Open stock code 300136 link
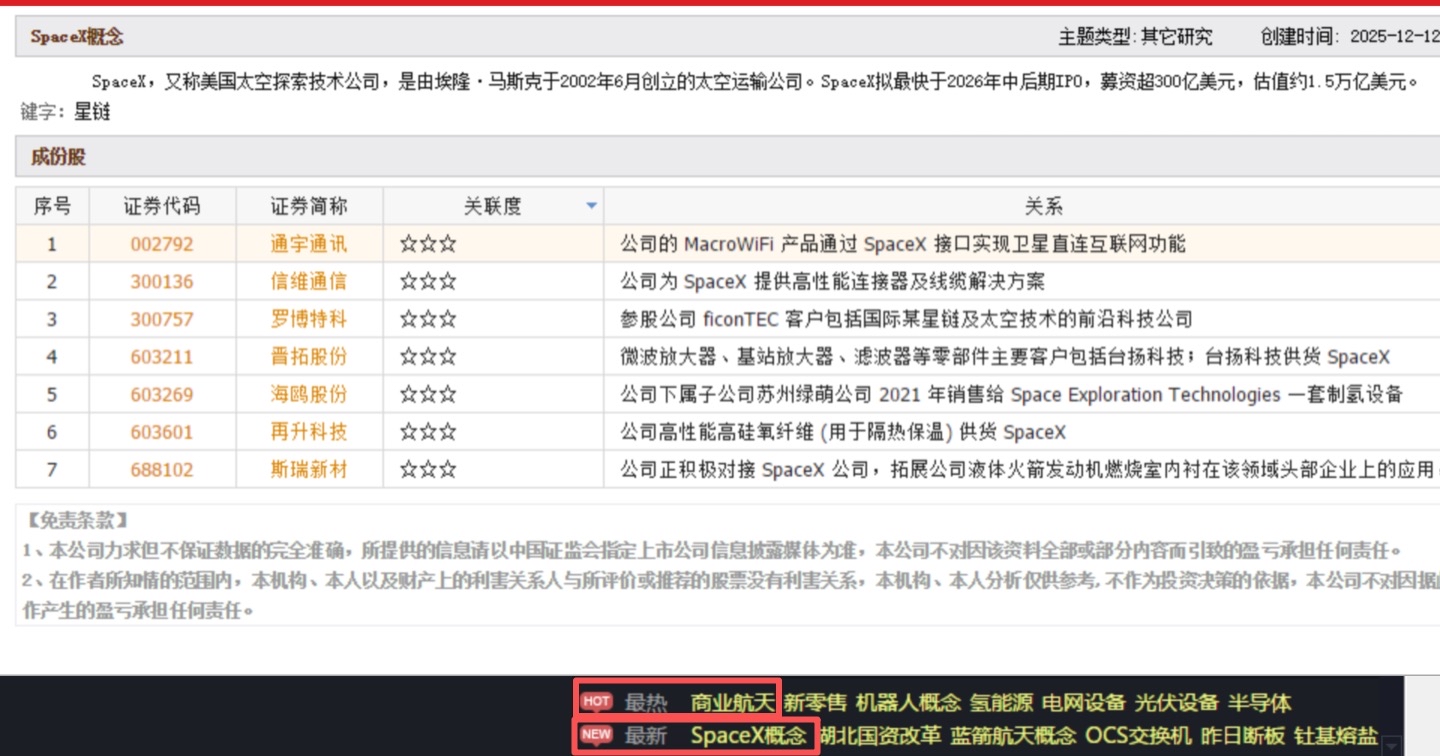The image size is (1440, 756). (162, 282)
